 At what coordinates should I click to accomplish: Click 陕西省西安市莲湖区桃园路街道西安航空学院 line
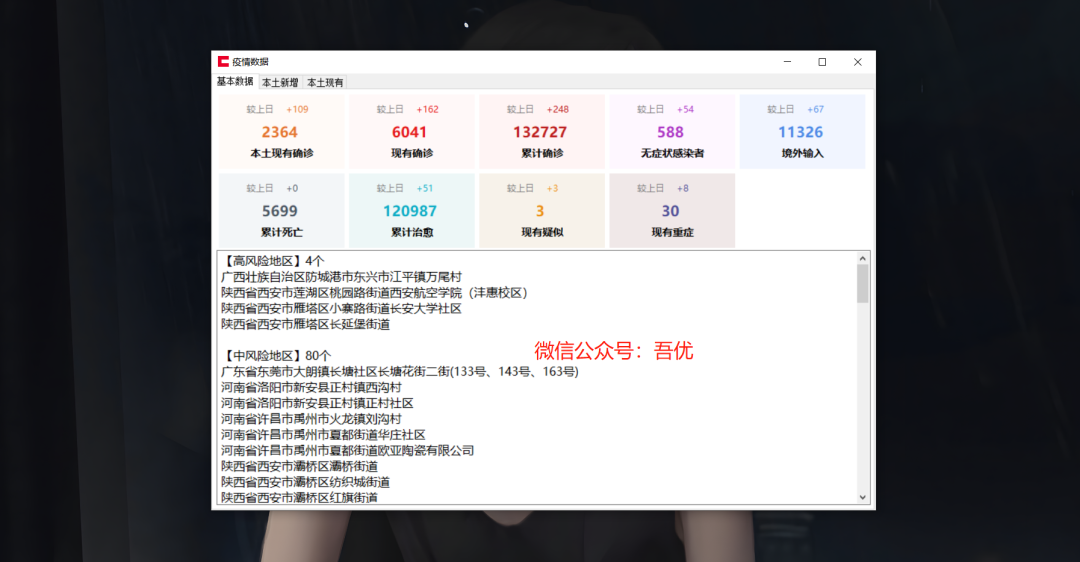pyautogui.click(x=374, y=293)
